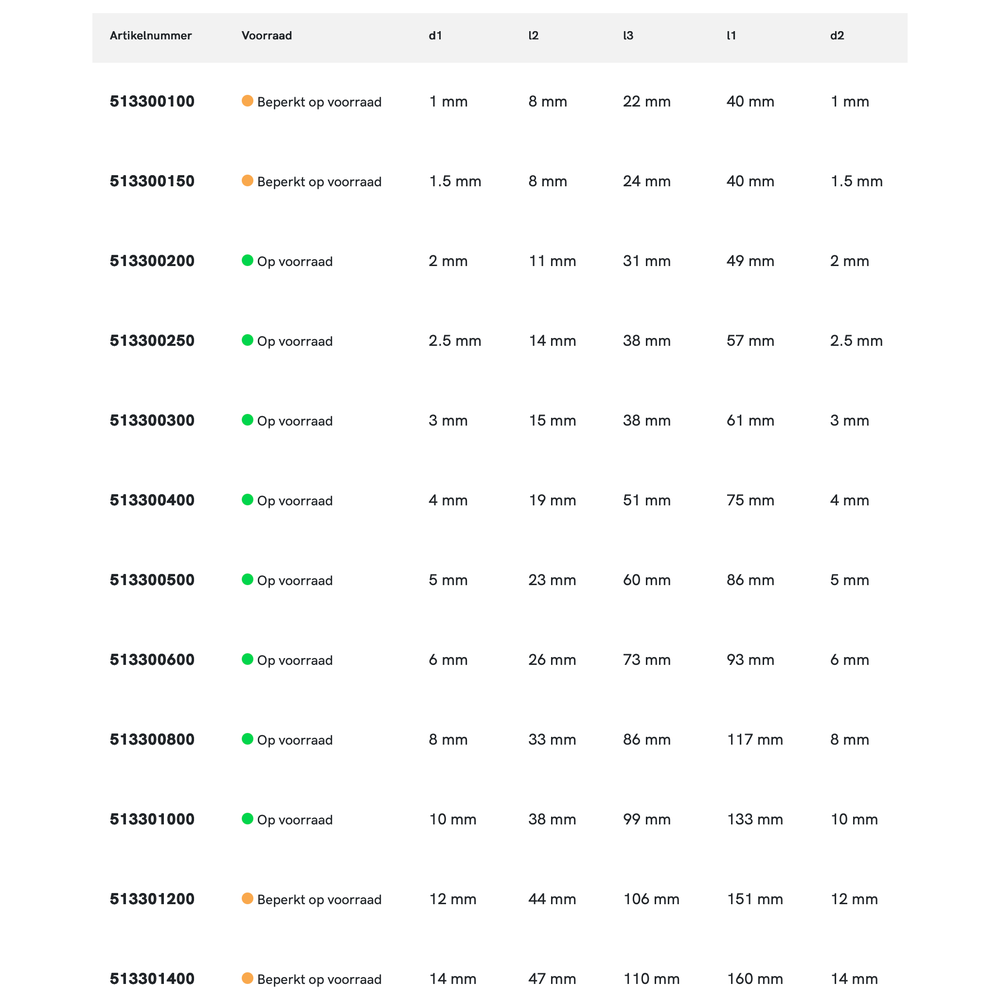Click orange indicator next to 513301400
The height and width of the screenshot is (1000, 1000).
pyautogui.click(x=247, y=978)
